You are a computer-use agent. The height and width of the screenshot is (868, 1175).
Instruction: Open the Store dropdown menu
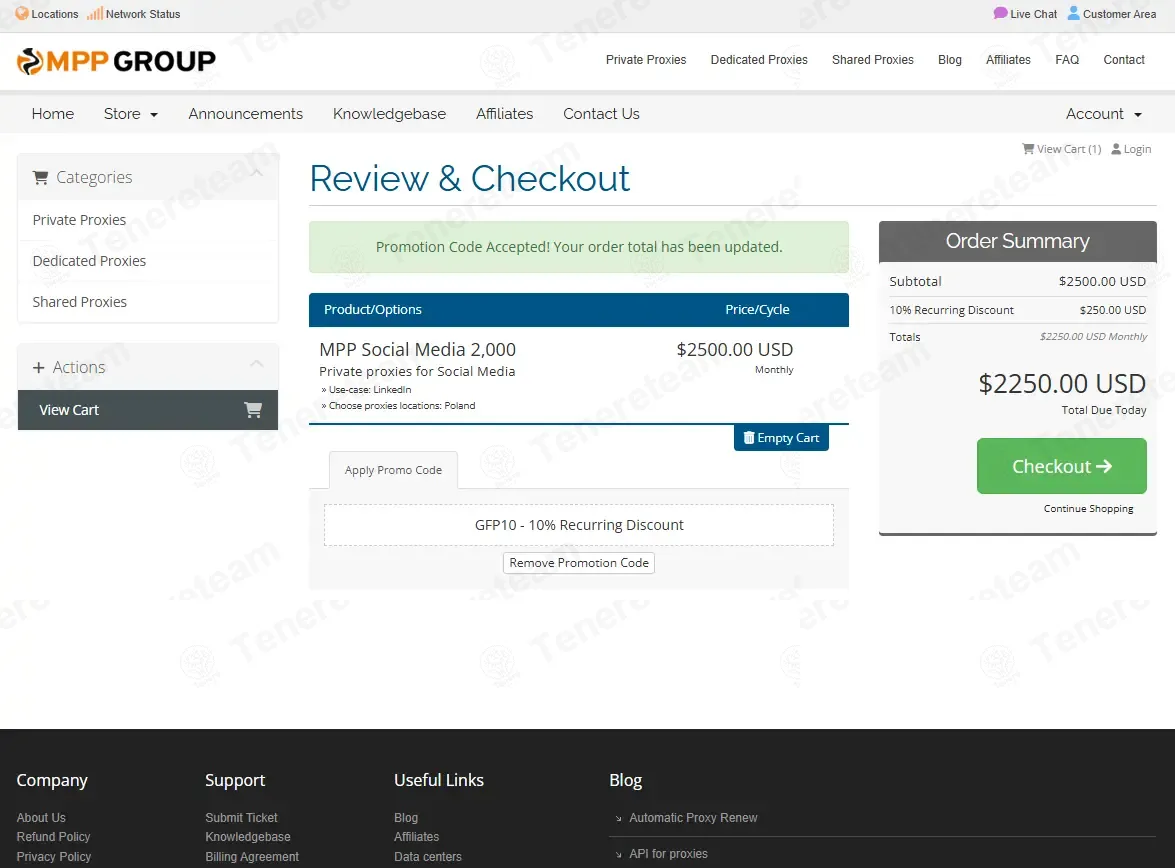[x=131, y=114]
